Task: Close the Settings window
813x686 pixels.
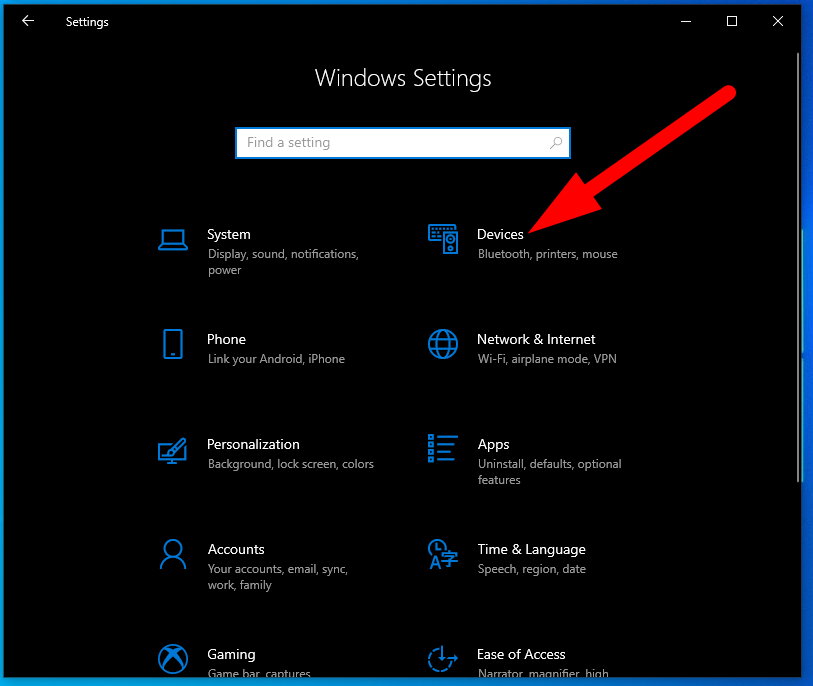Action: tap(778, 21)
